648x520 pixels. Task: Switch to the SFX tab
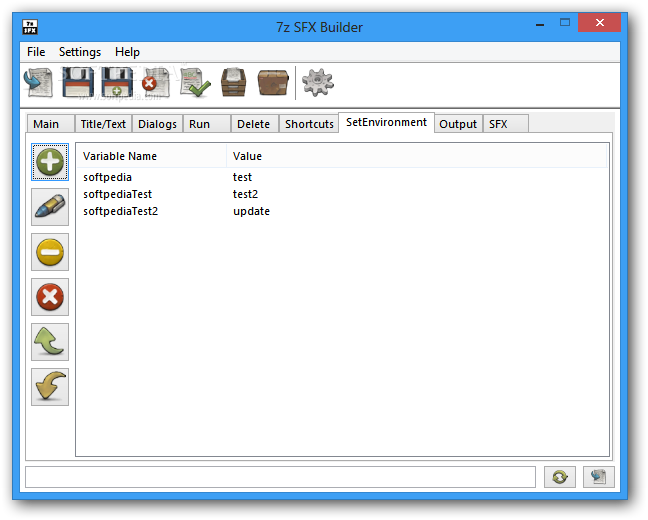click(506, 124)
